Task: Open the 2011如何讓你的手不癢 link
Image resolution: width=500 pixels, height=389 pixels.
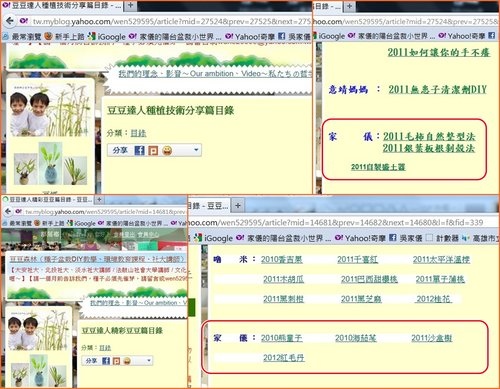Action: tap(438, 52)
